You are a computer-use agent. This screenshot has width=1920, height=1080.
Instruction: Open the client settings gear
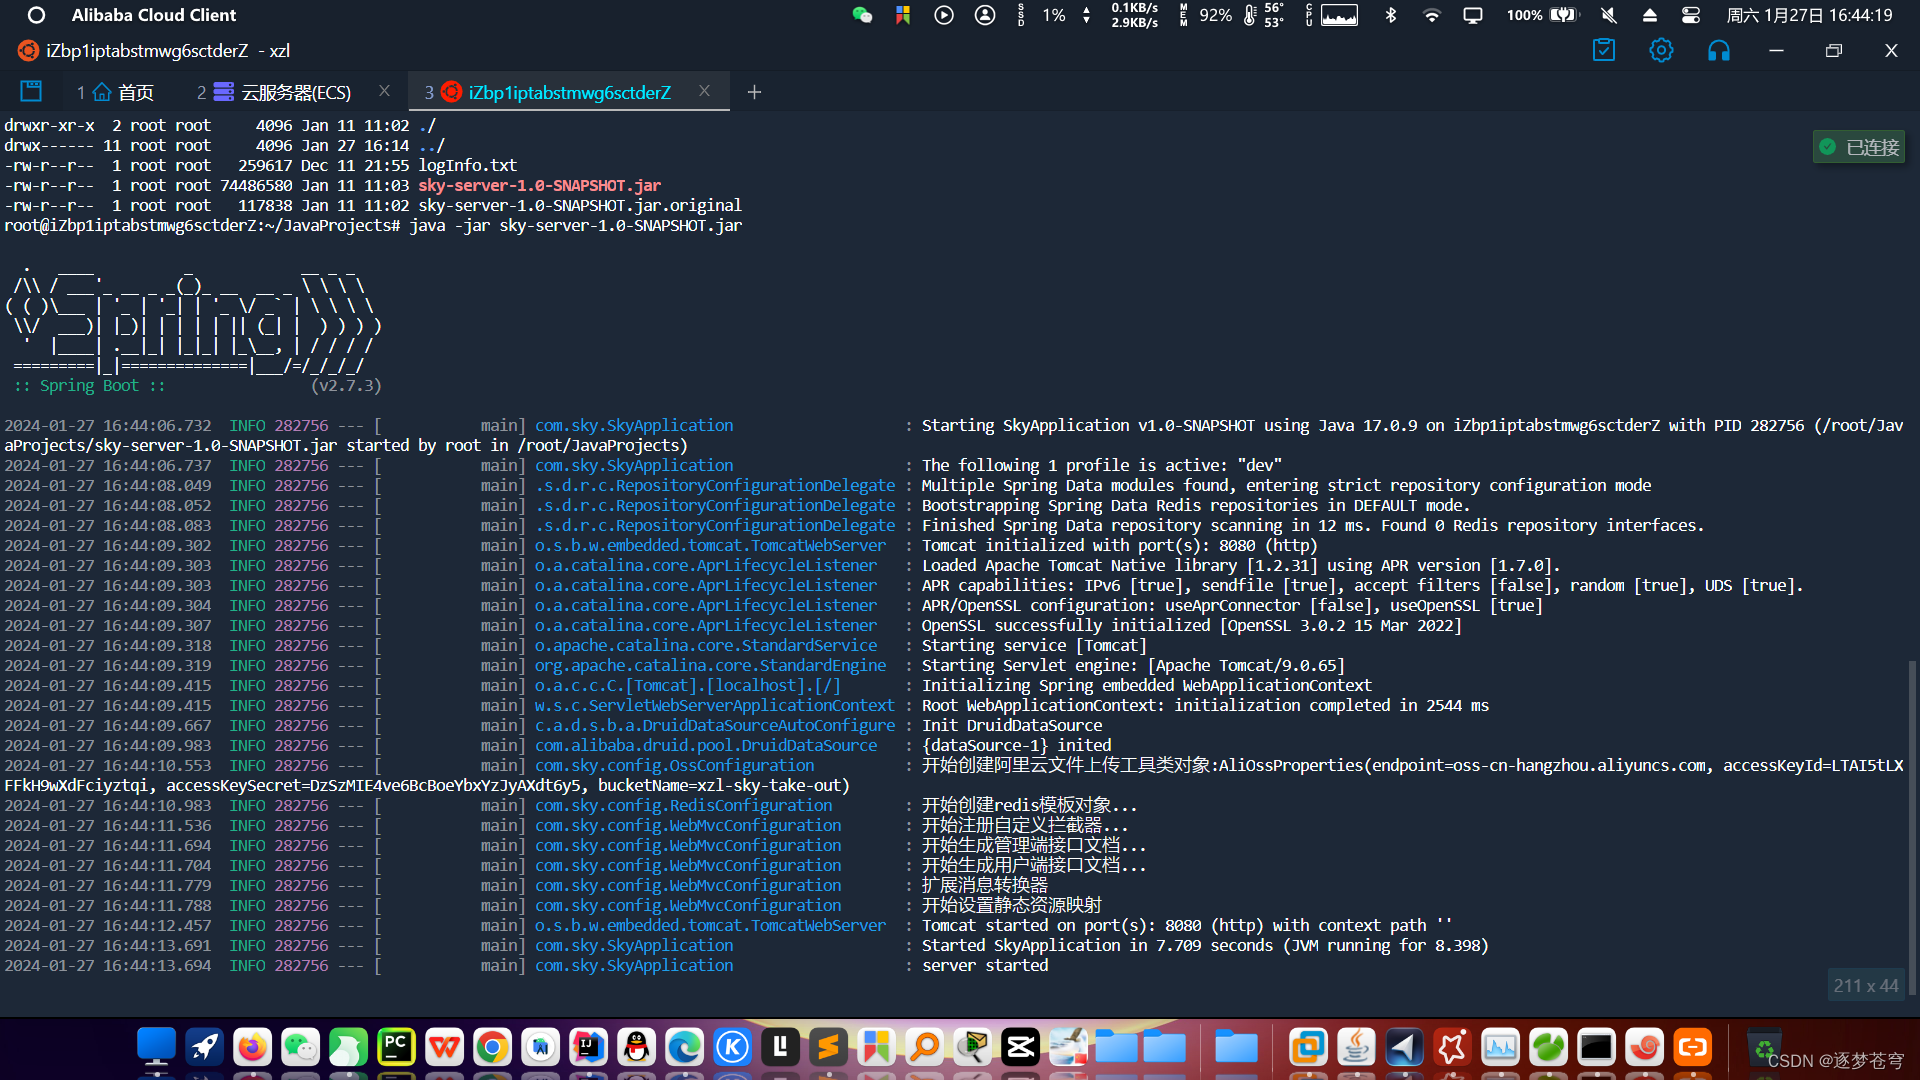point(1661,50)
